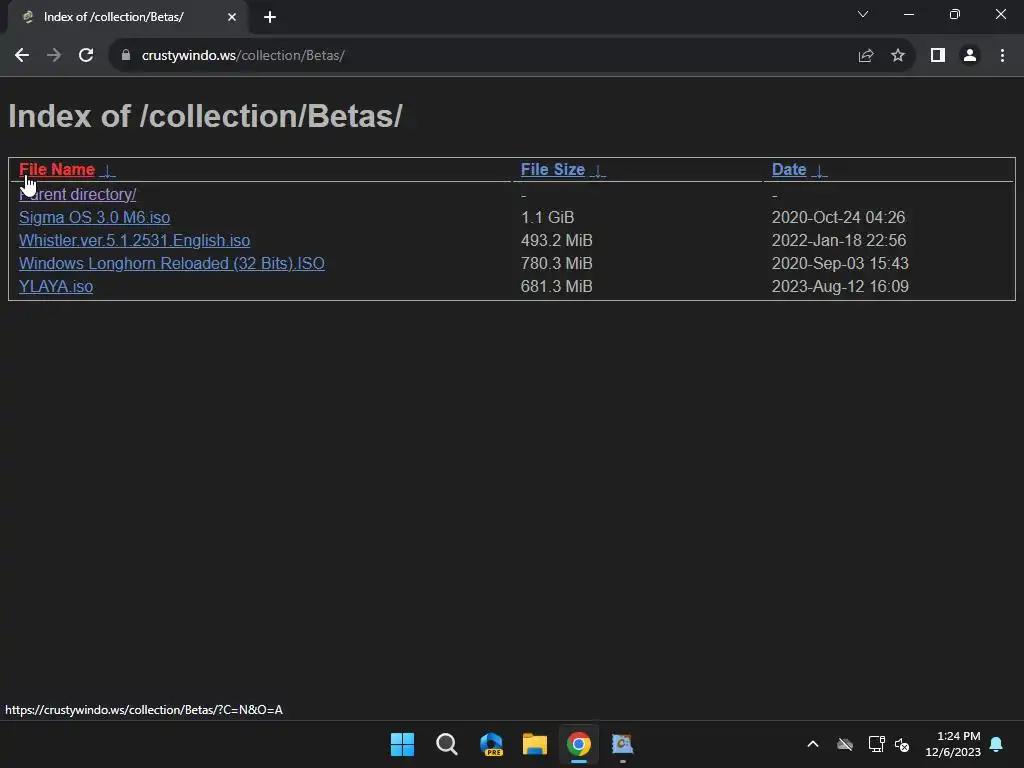This screenshot has width=1024, height=768.
Task: Click the 493.2 MiB size value
Action: [x=556, y=240]
